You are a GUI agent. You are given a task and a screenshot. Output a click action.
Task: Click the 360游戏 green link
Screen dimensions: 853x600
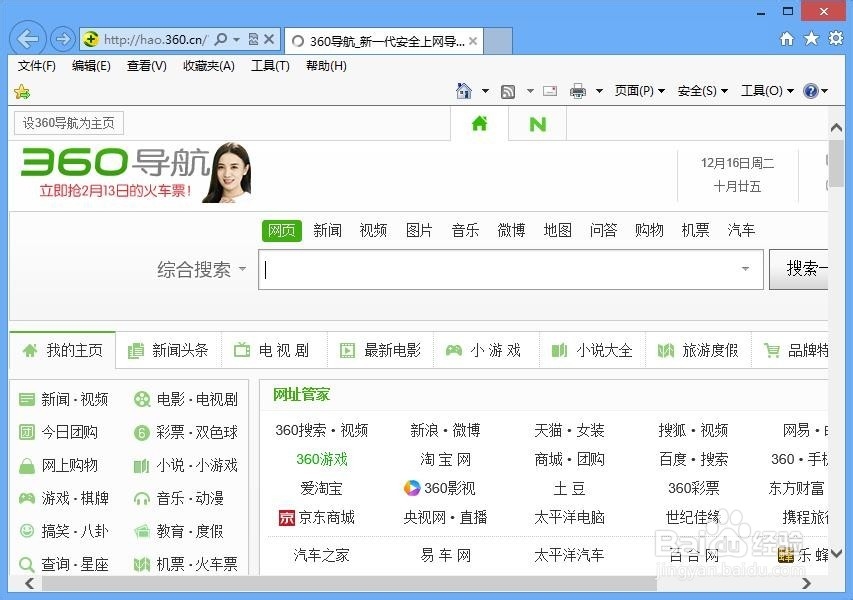pyautogui.click(x=322, y=459)
